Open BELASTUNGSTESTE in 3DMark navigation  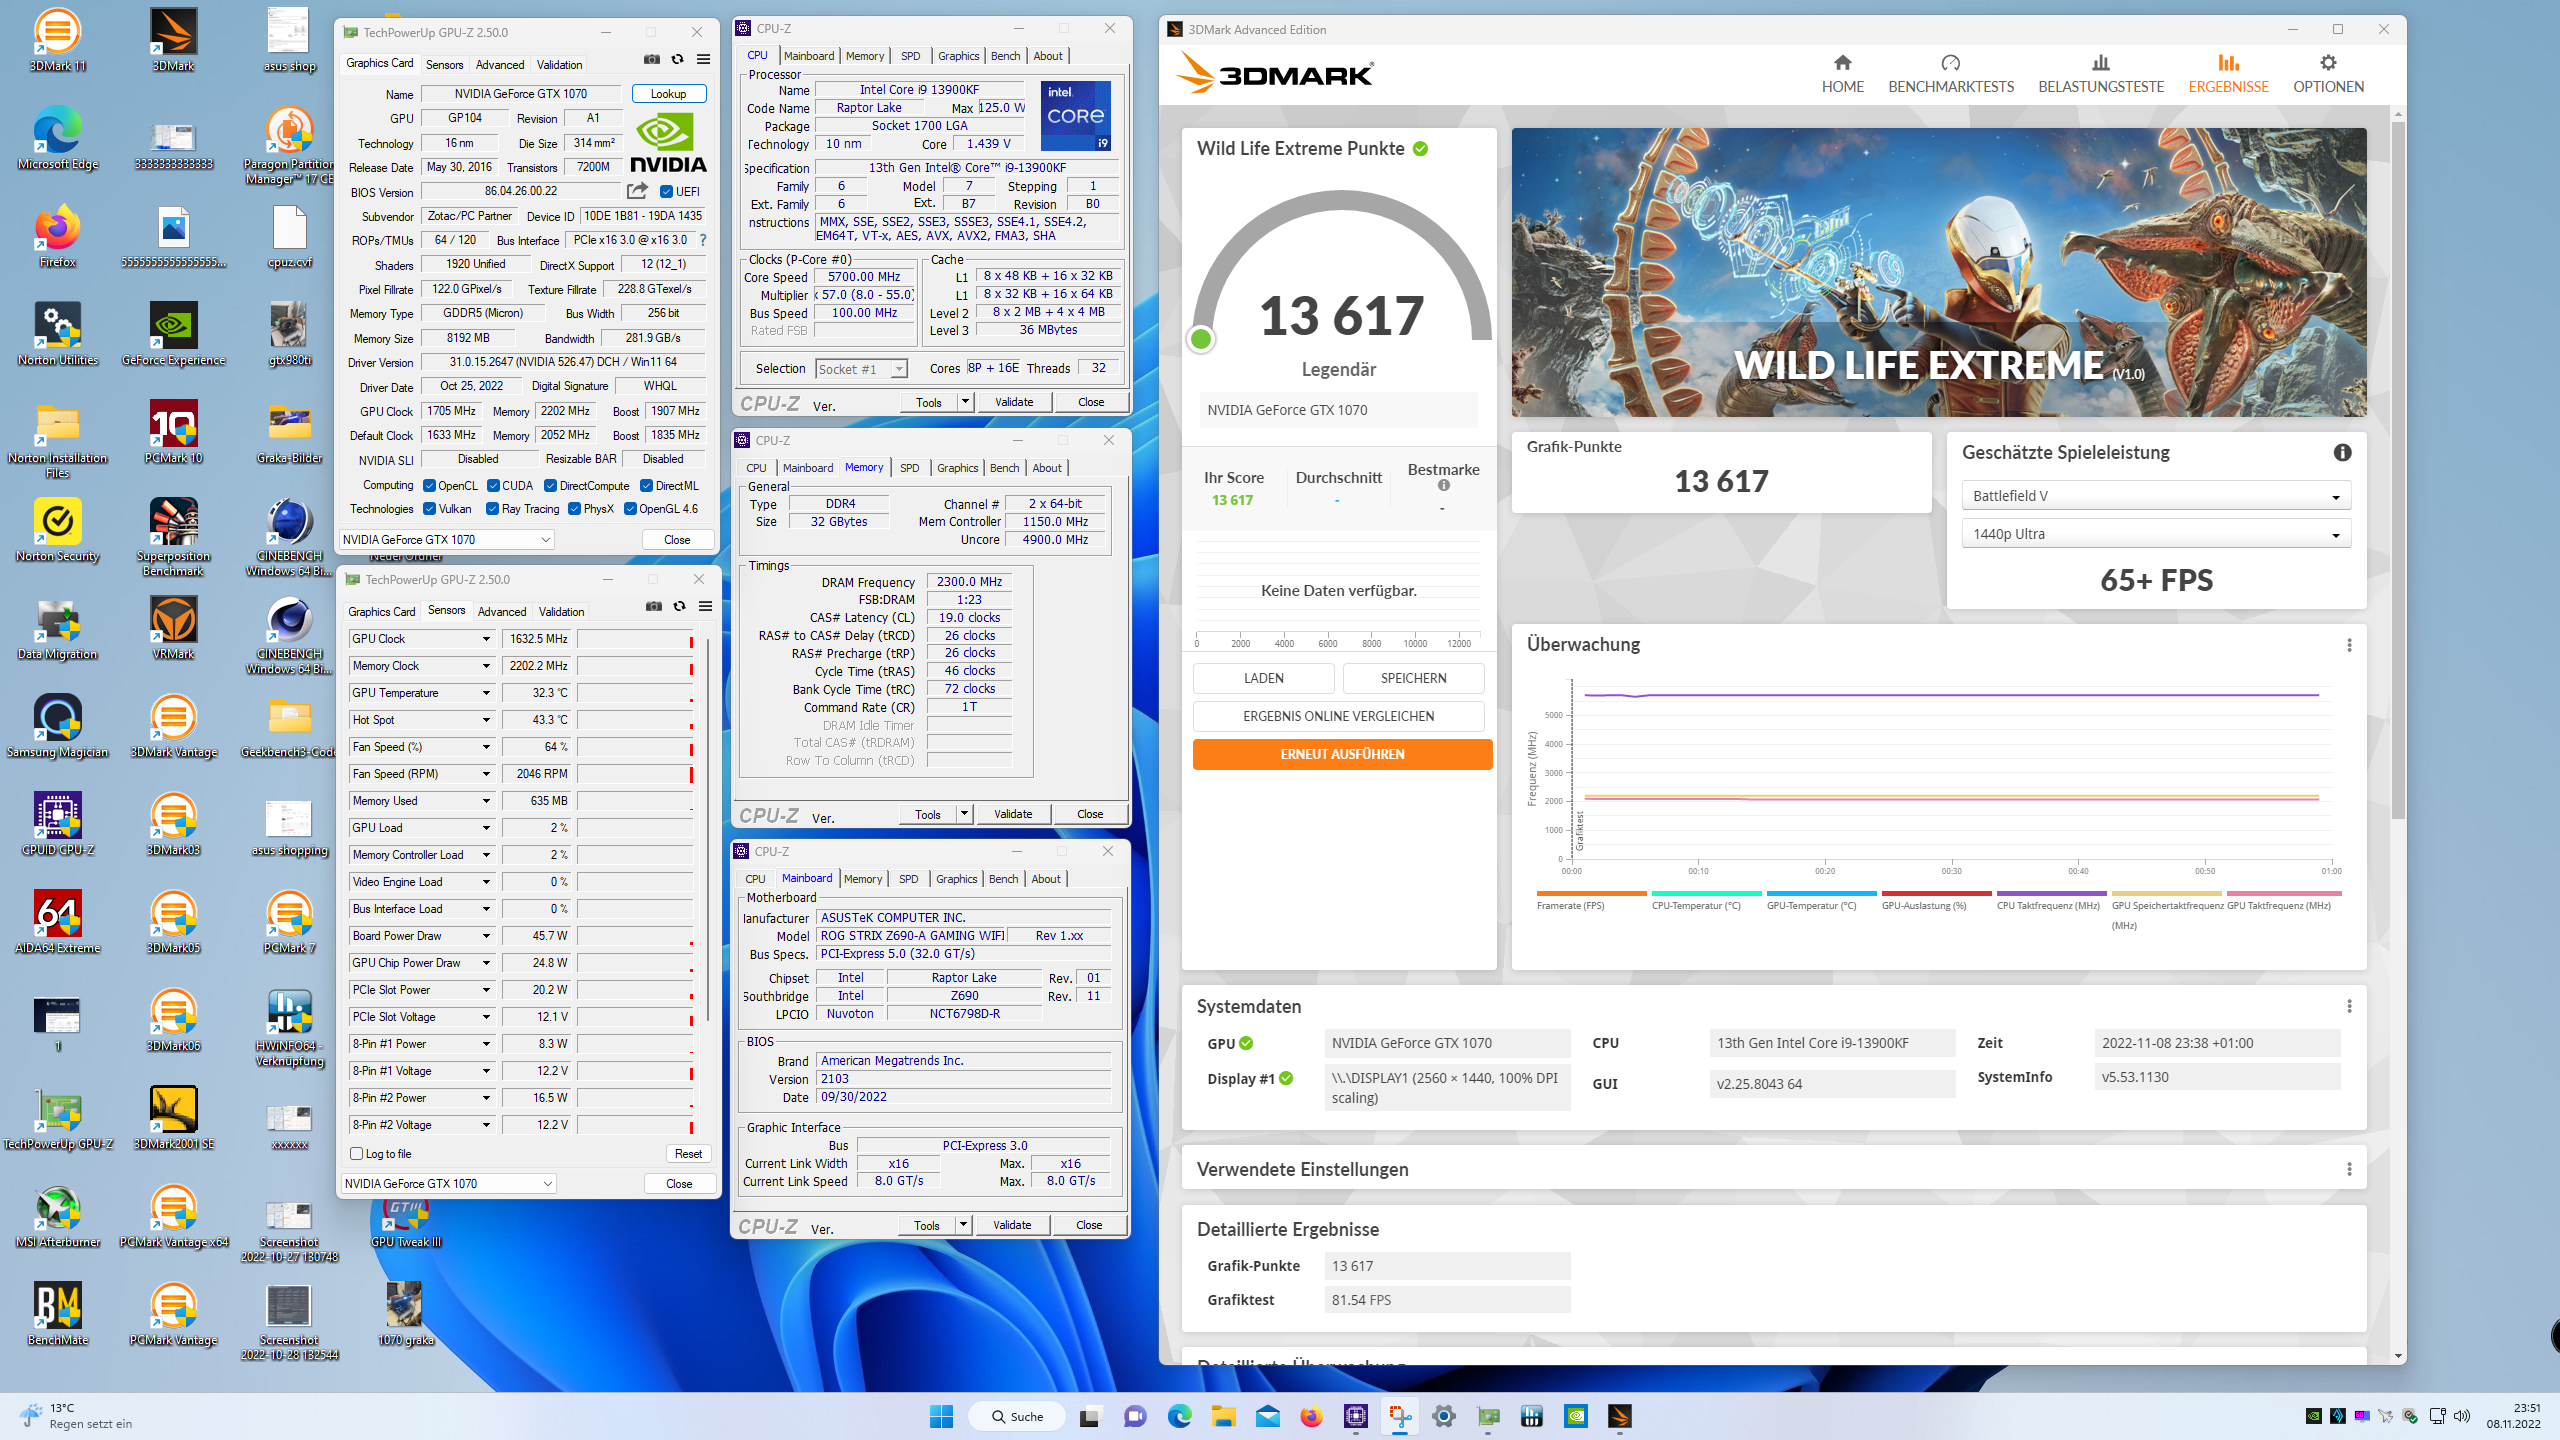[x=2100, y=75]
